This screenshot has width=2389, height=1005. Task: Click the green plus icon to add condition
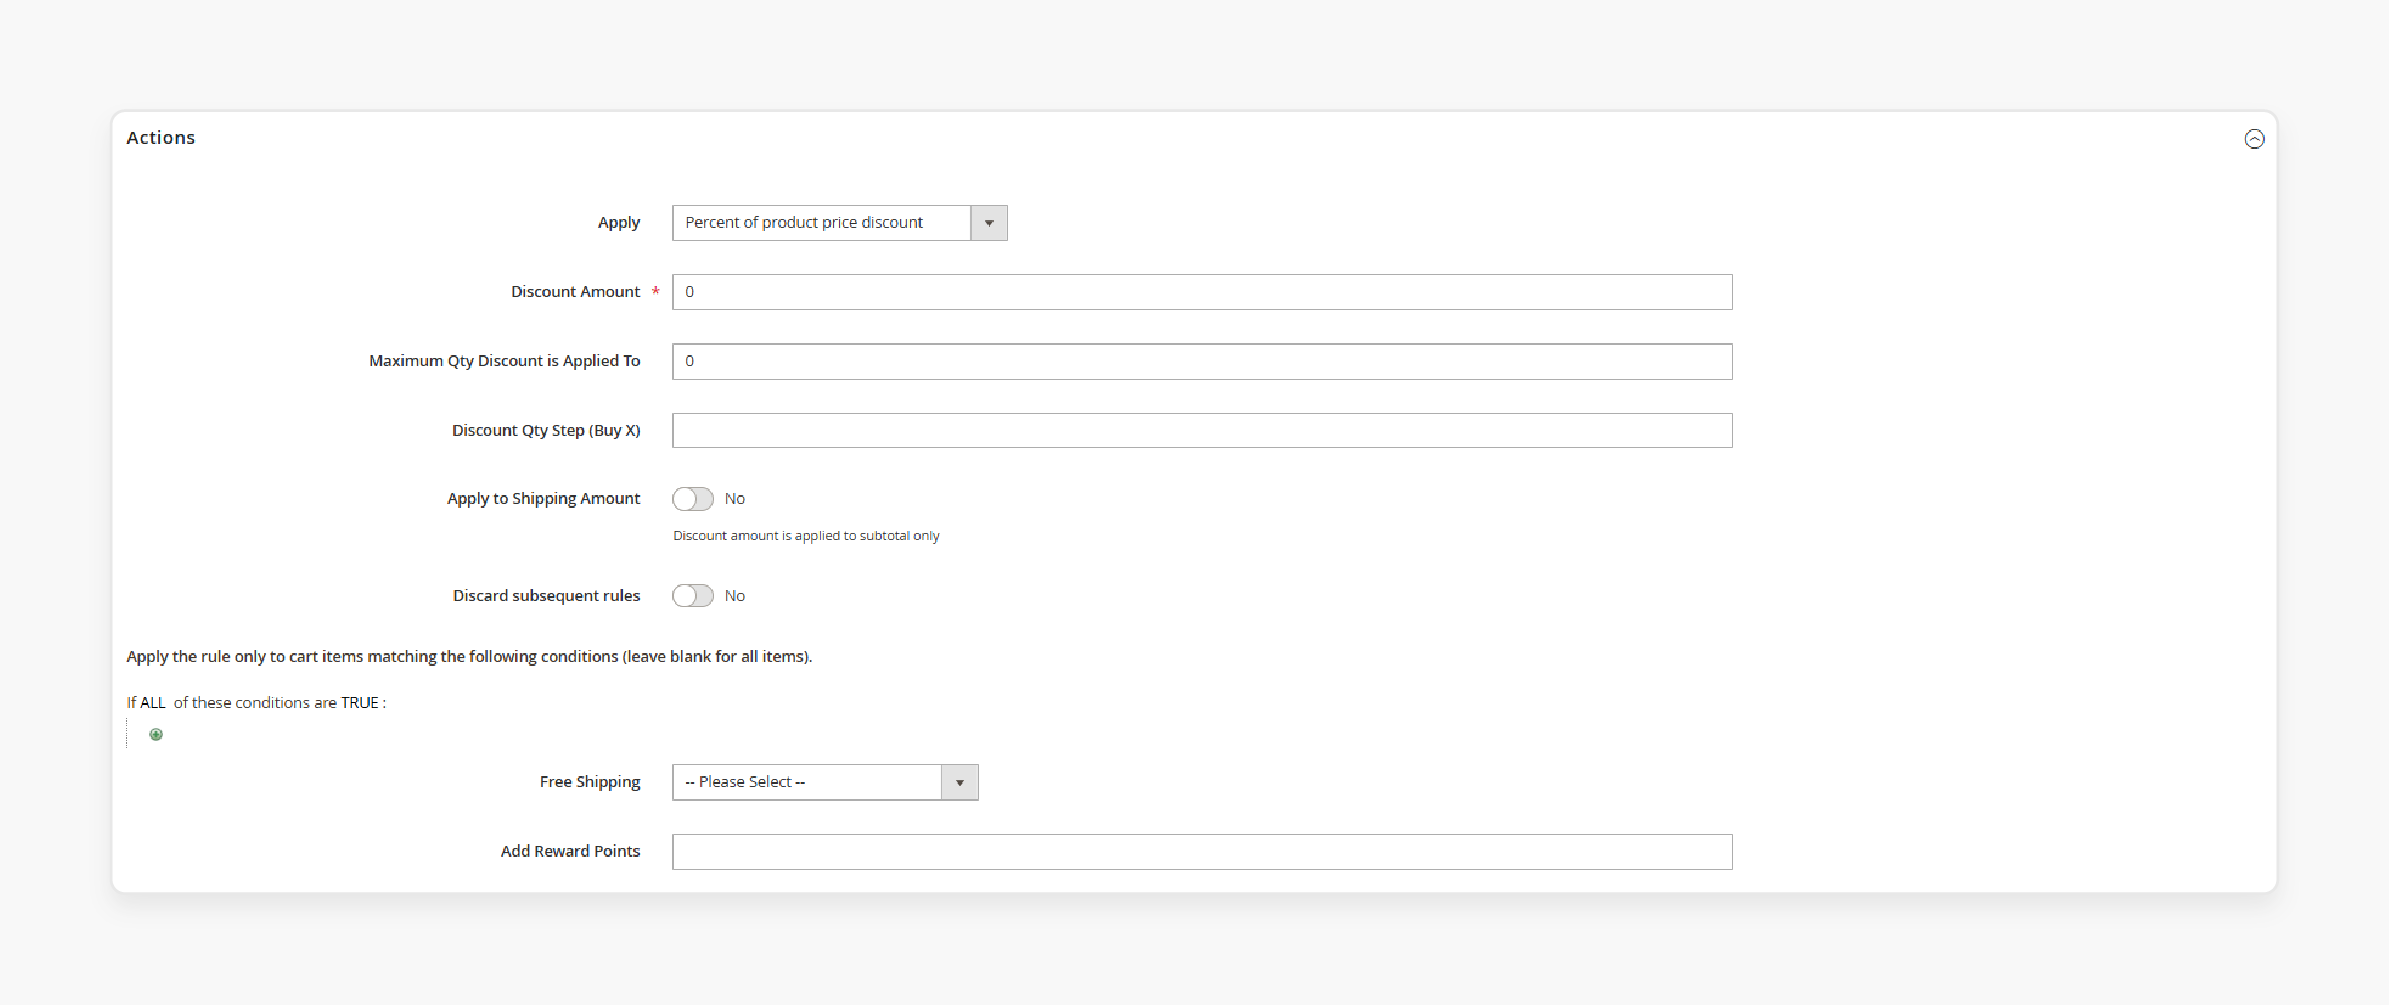[x=156, y=735]
